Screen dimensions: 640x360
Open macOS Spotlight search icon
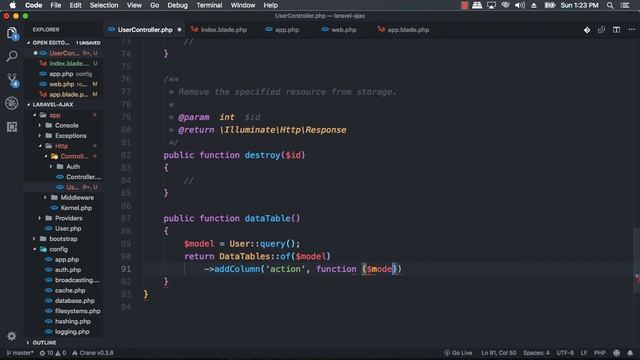pos(610,5)
